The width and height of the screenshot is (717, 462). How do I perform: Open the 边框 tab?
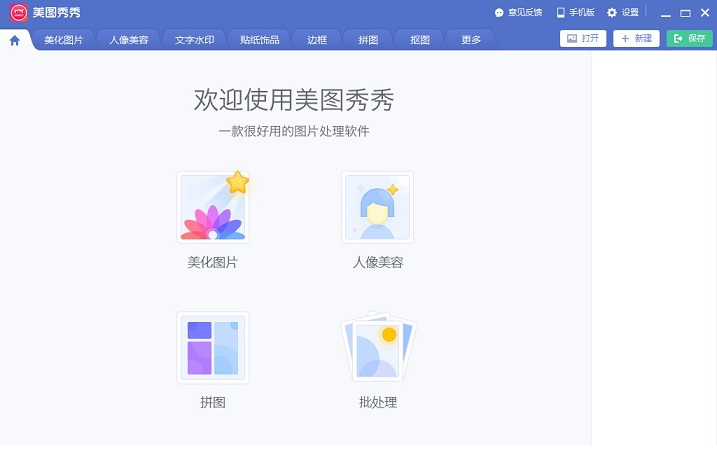317,40
